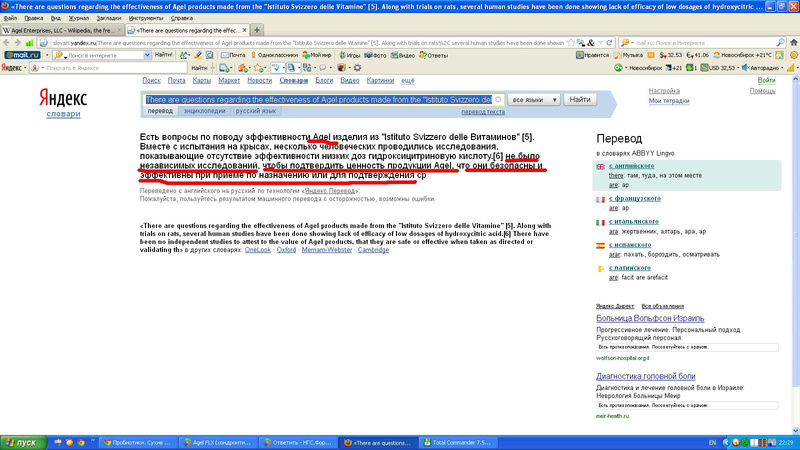Expand the address bar history dropdown arrow

tap(601, 43)
